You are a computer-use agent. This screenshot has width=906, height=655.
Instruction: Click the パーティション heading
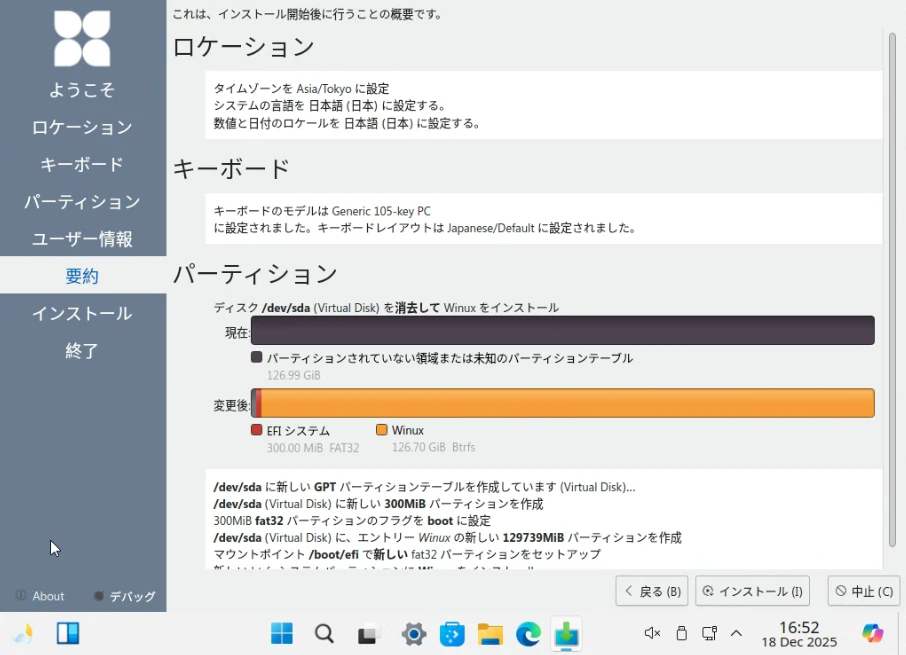(255, 274)
